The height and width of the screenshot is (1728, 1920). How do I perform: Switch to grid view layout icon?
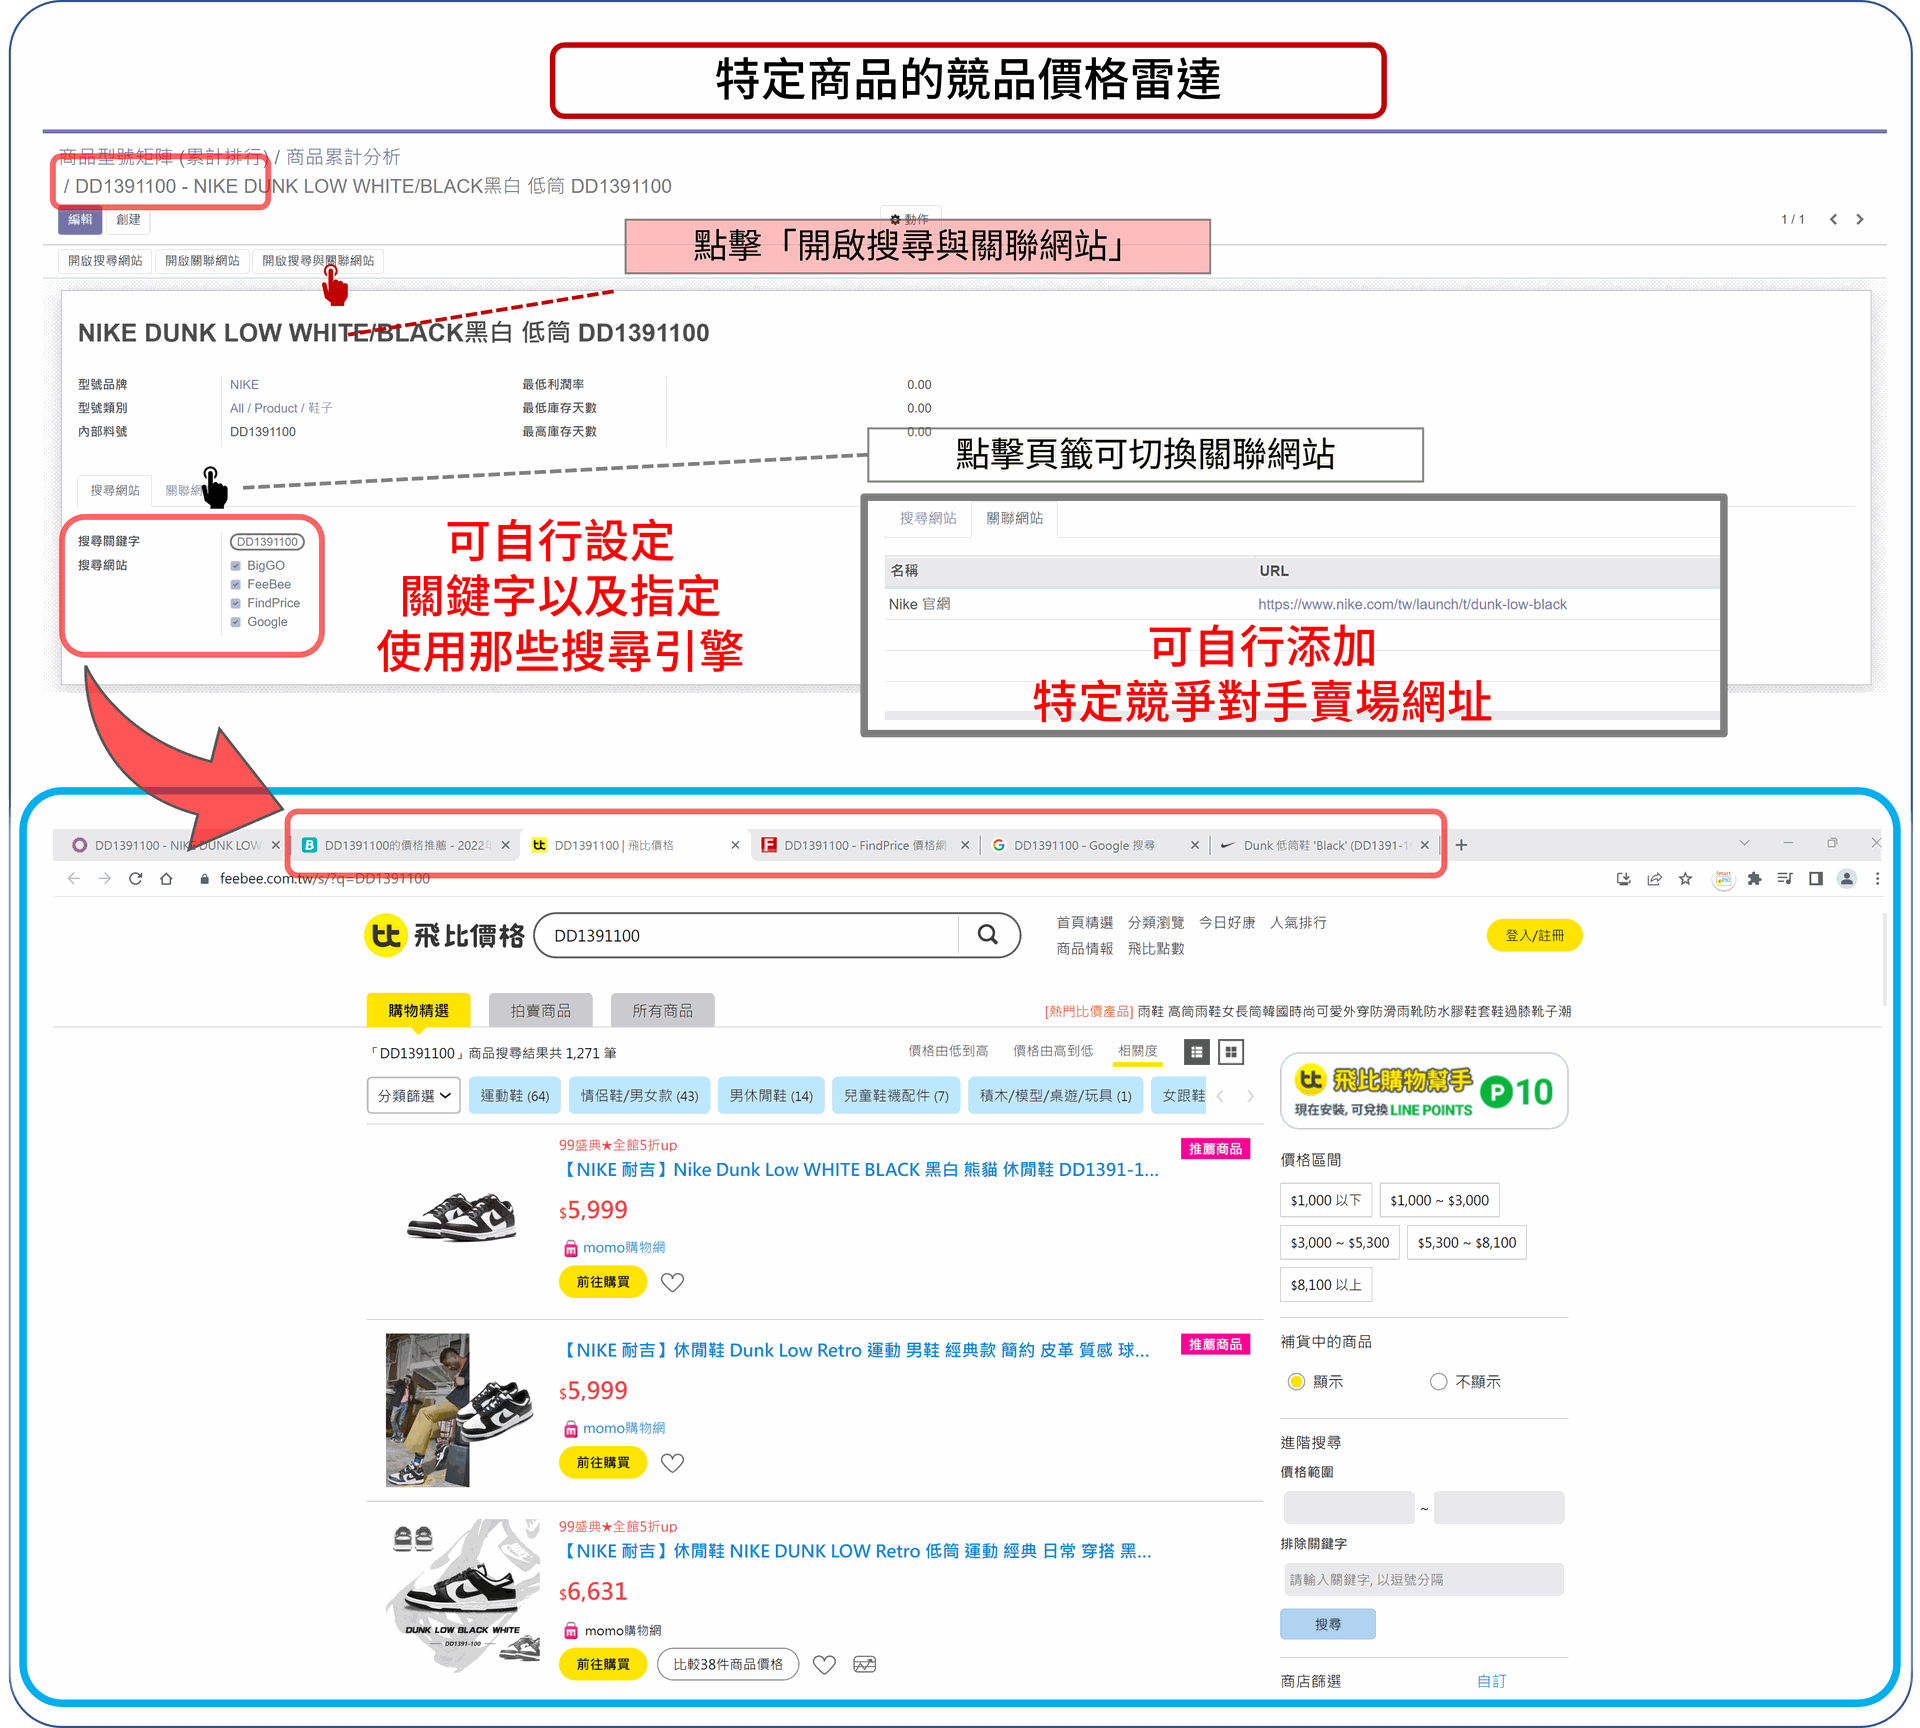tap(1231, 1051)
